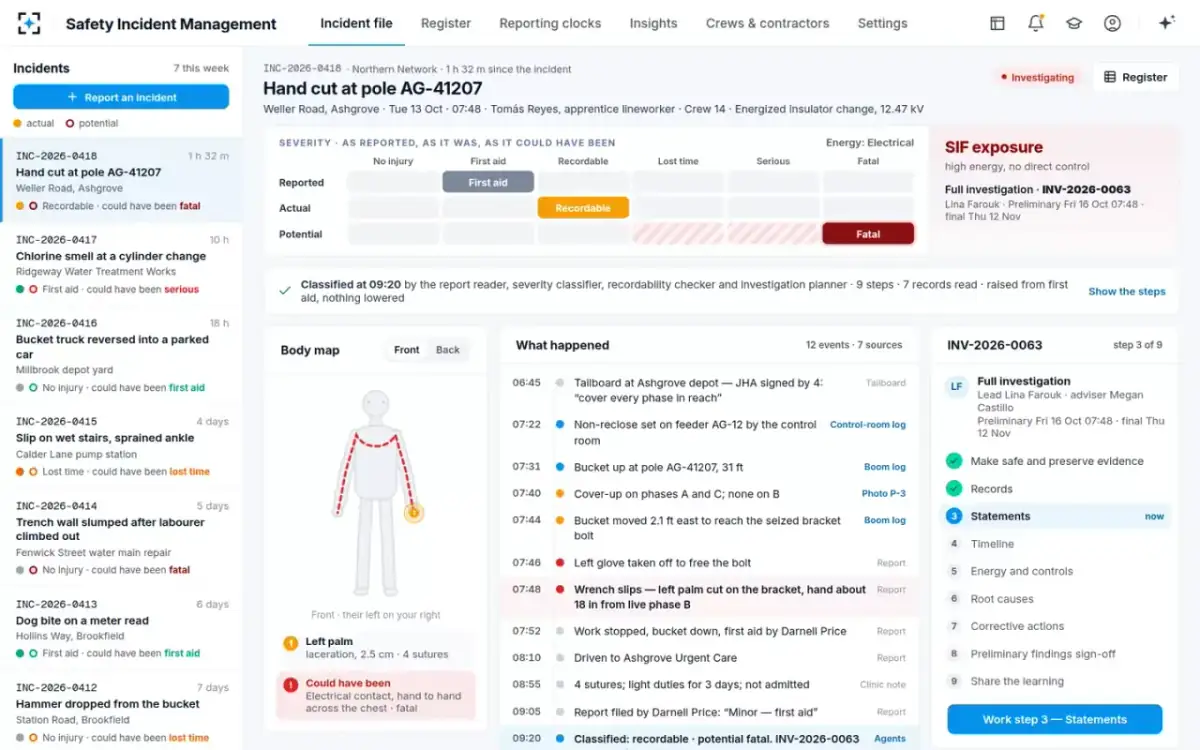Click the app logo icon
Viewport: 1200px width, 750px height.
tap(30, 23)
